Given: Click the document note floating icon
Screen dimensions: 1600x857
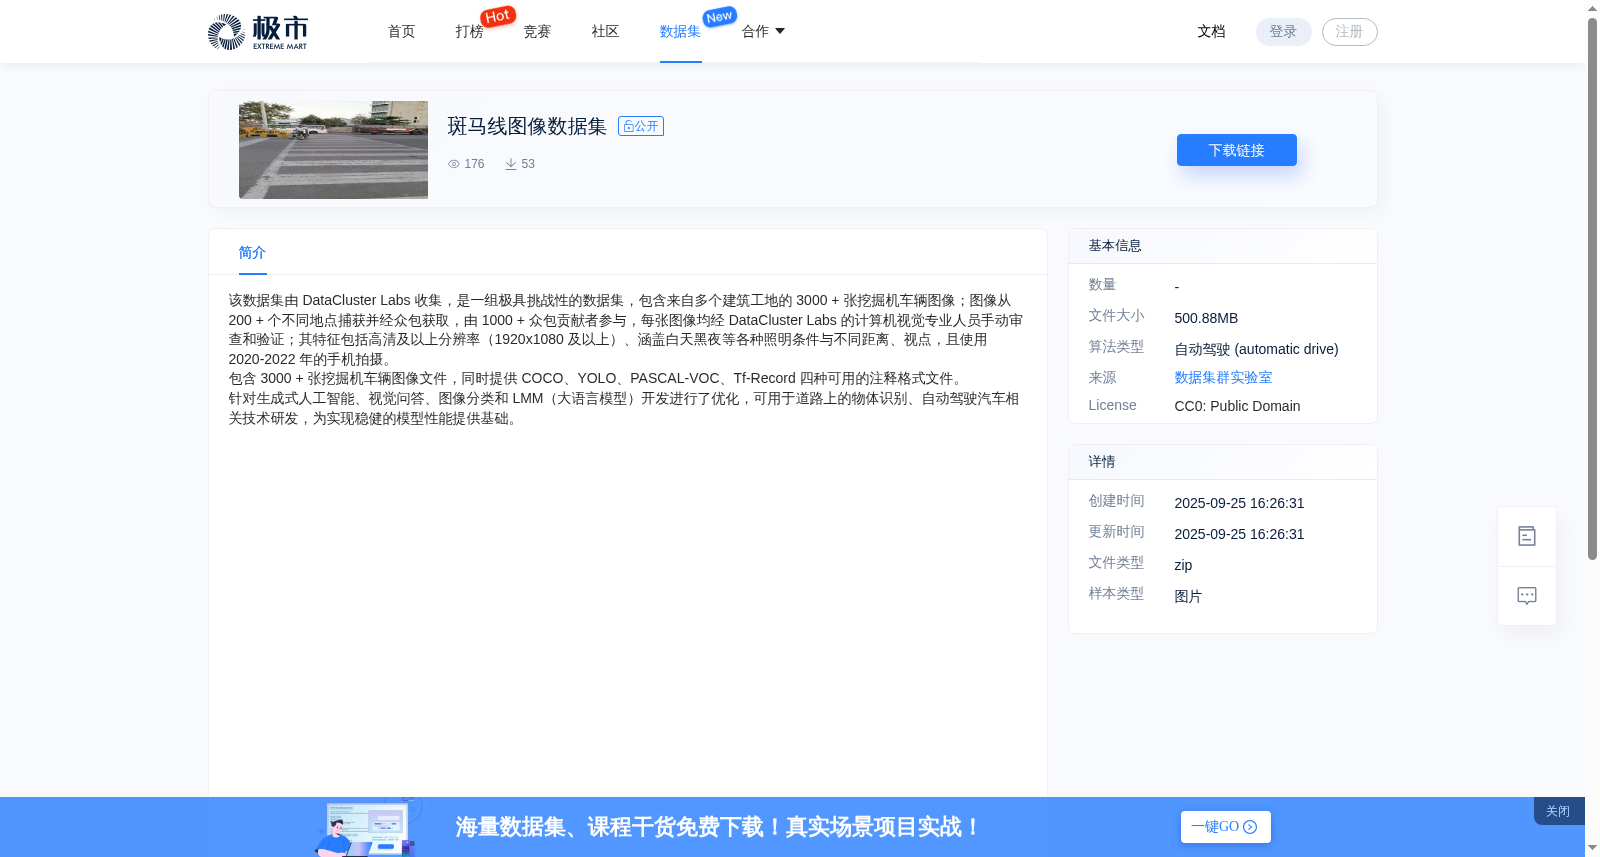Looking at the screenshot, I should (1527, 537).
